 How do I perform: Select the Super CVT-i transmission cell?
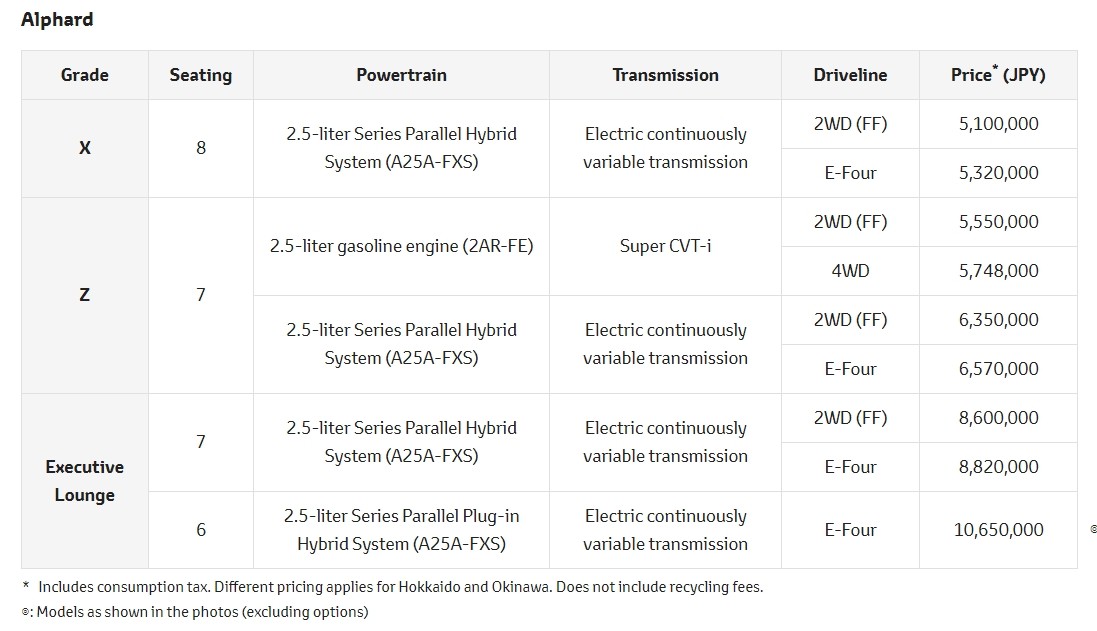(x=665, y=246)
